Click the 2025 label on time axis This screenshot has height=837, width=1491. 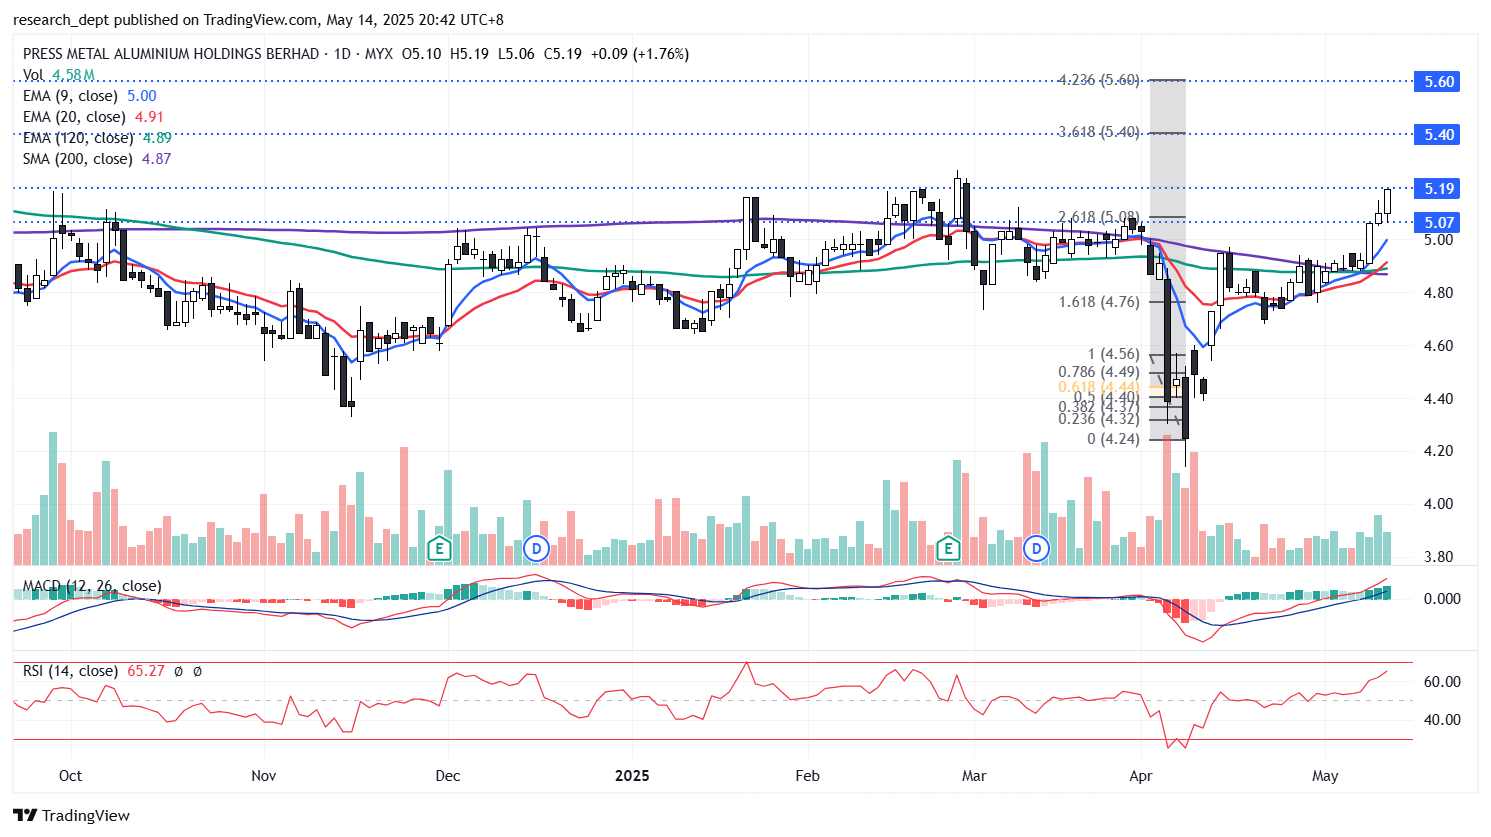point(632,776)
